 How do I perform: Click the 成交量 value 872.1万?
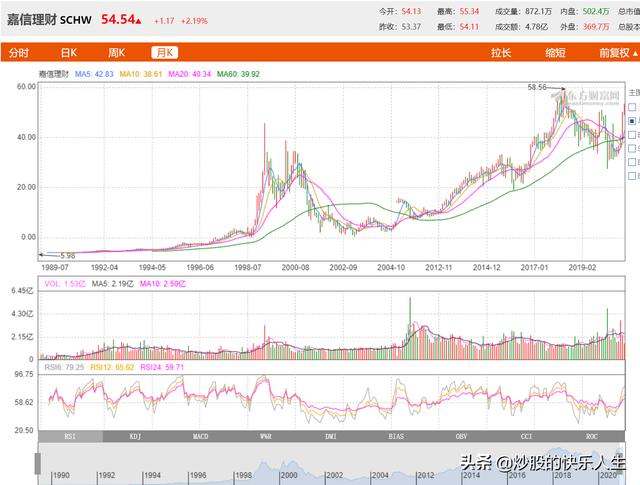point(538,11)
